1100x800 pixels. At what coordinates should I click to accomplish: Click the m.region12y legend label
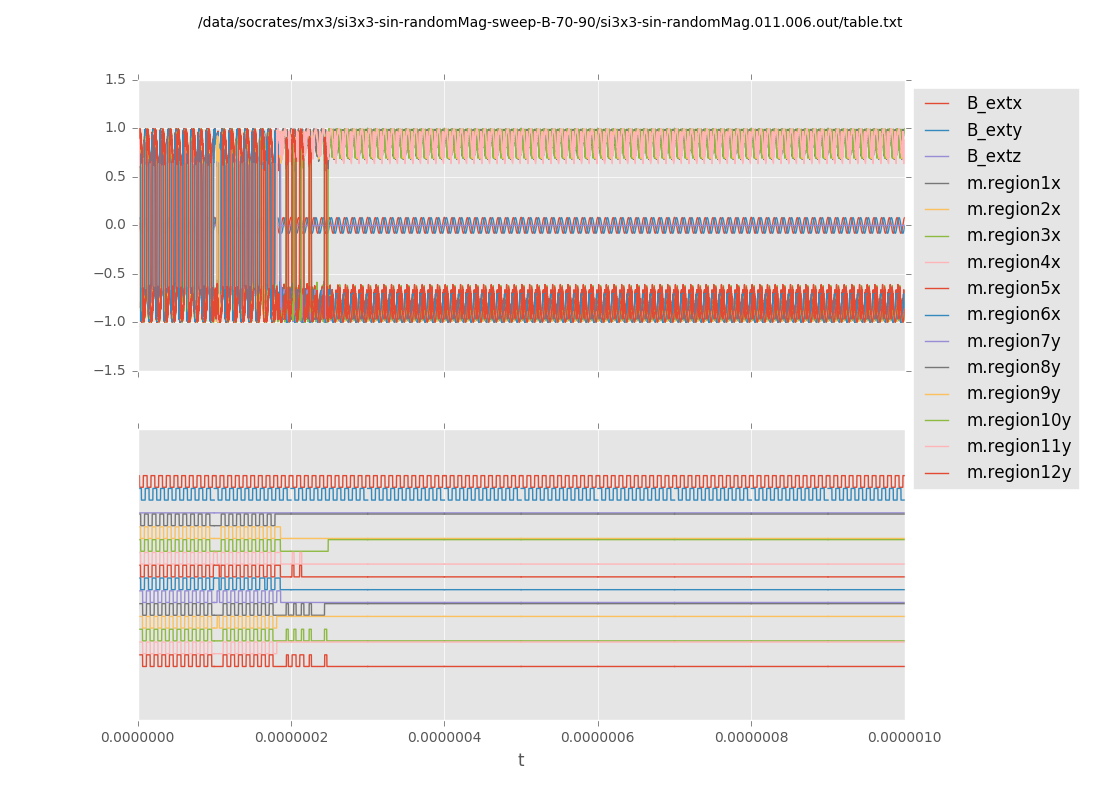(1018, 472)
